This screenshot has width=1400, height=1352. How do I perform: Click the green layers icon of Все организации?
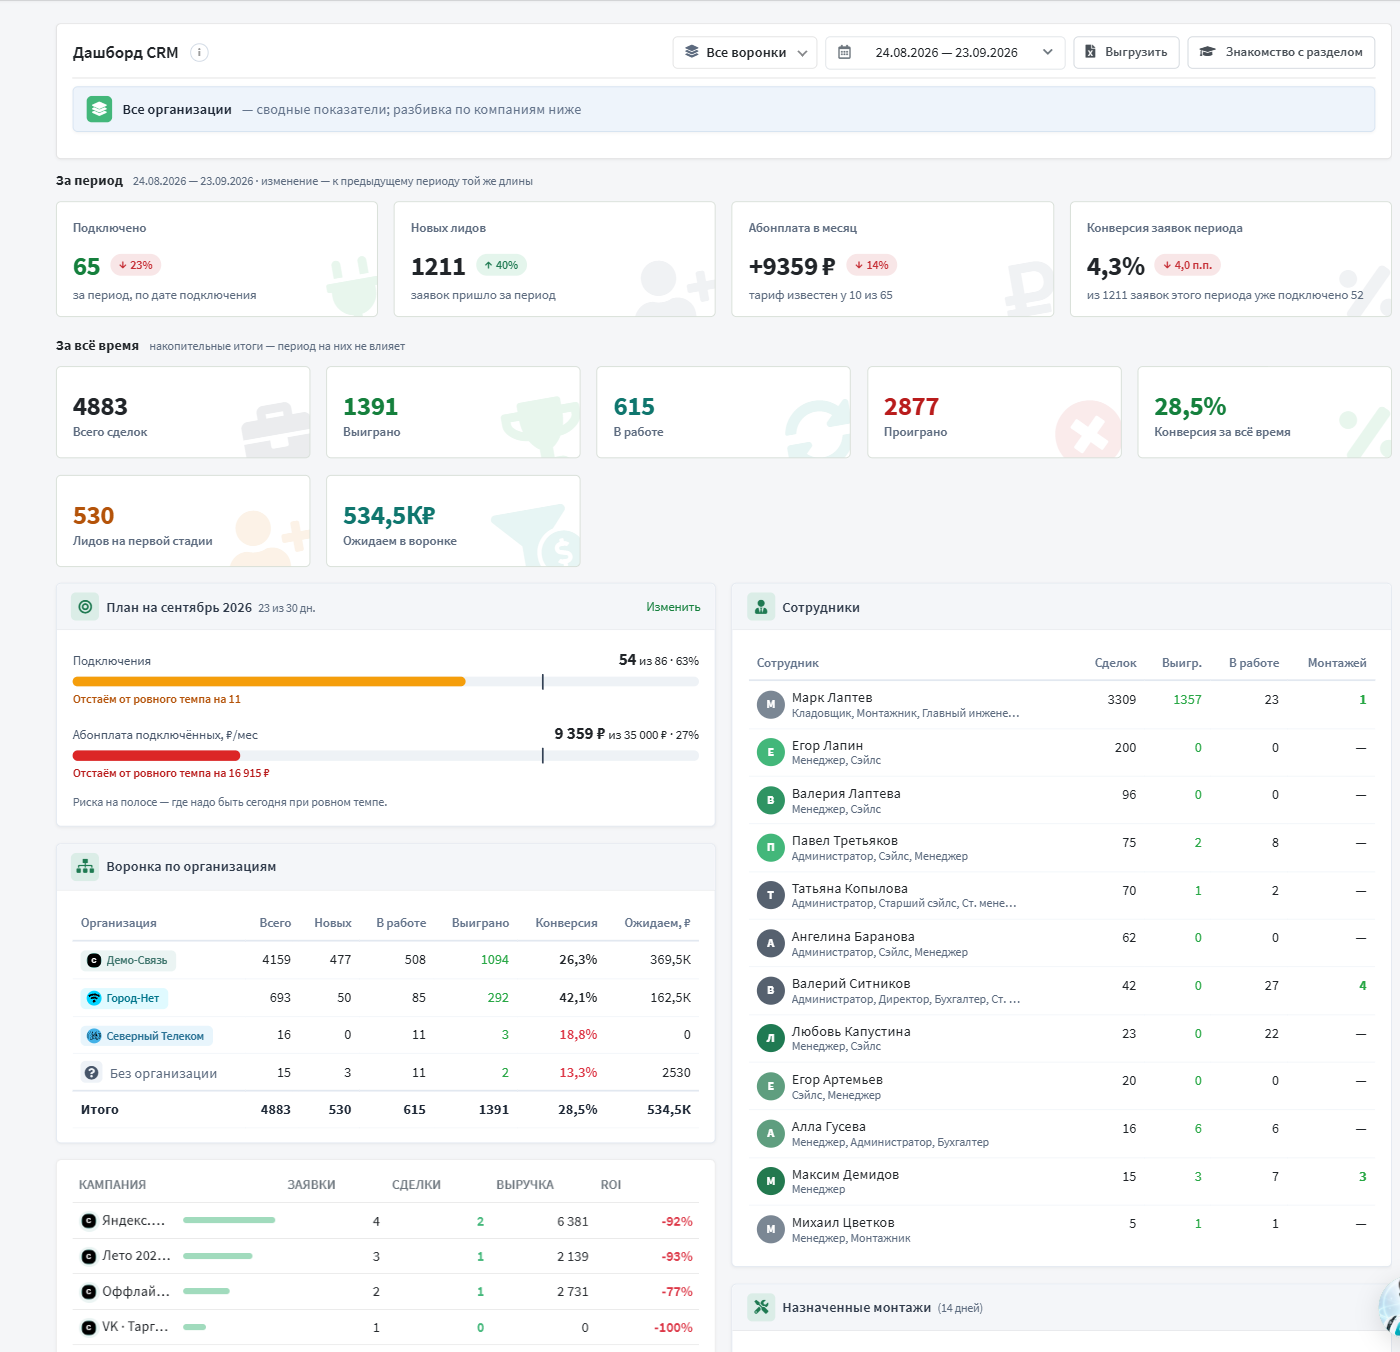pyautogui.click(x=99, y=109)
